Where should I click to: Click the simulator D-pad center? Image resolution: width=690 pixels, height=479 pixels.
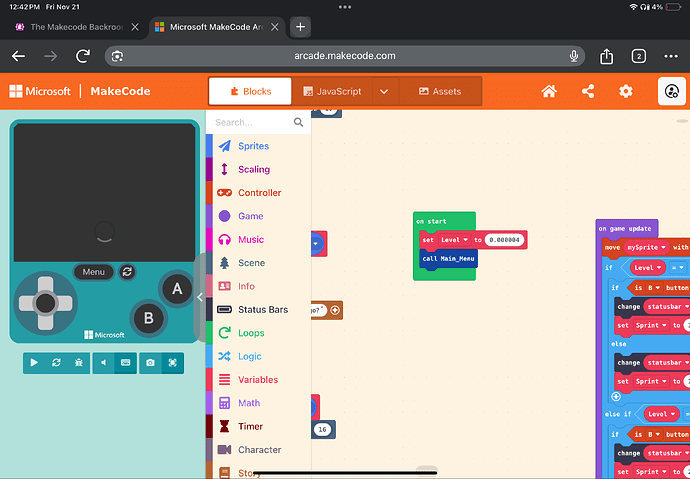click(45, 303)
